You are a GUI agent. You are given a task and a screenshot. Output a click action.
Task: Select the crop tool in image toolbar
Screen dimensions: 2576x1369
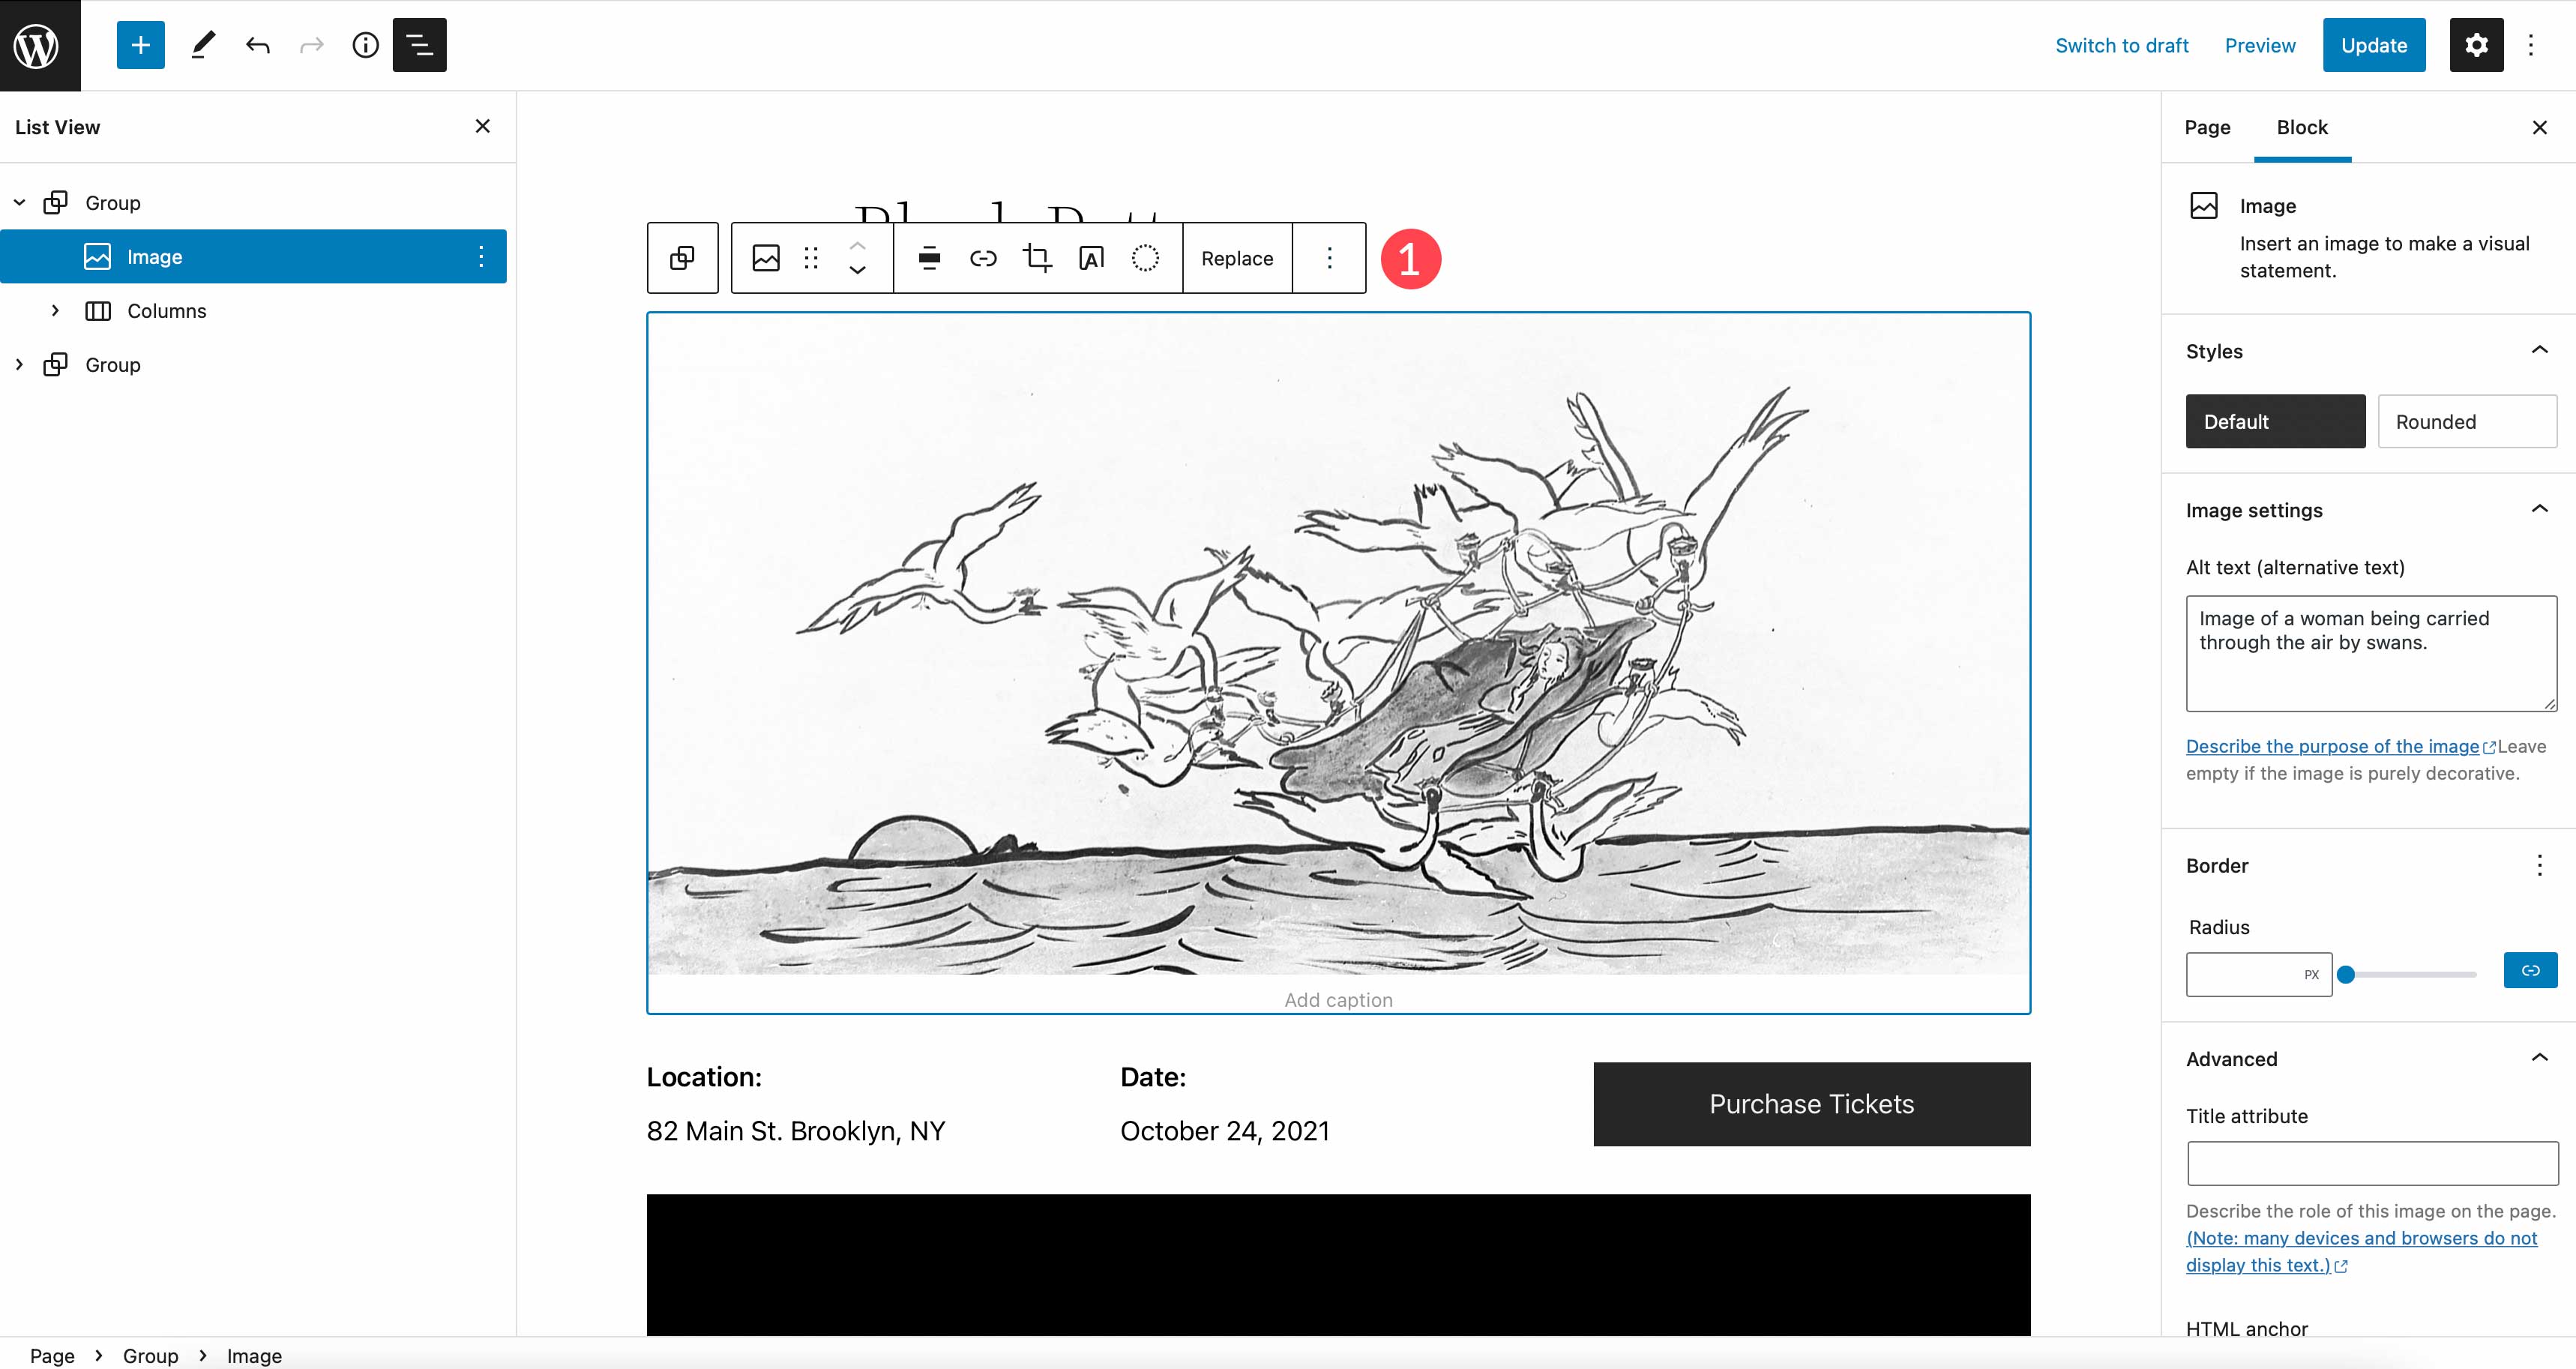point(1036,257)
